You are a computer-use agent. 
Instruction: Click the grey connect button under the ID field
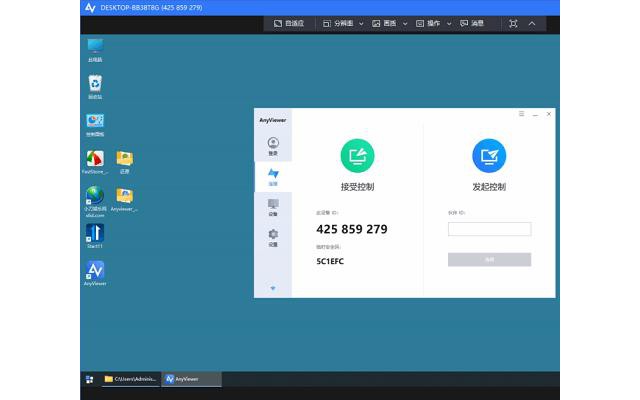[x=489, y=260]
